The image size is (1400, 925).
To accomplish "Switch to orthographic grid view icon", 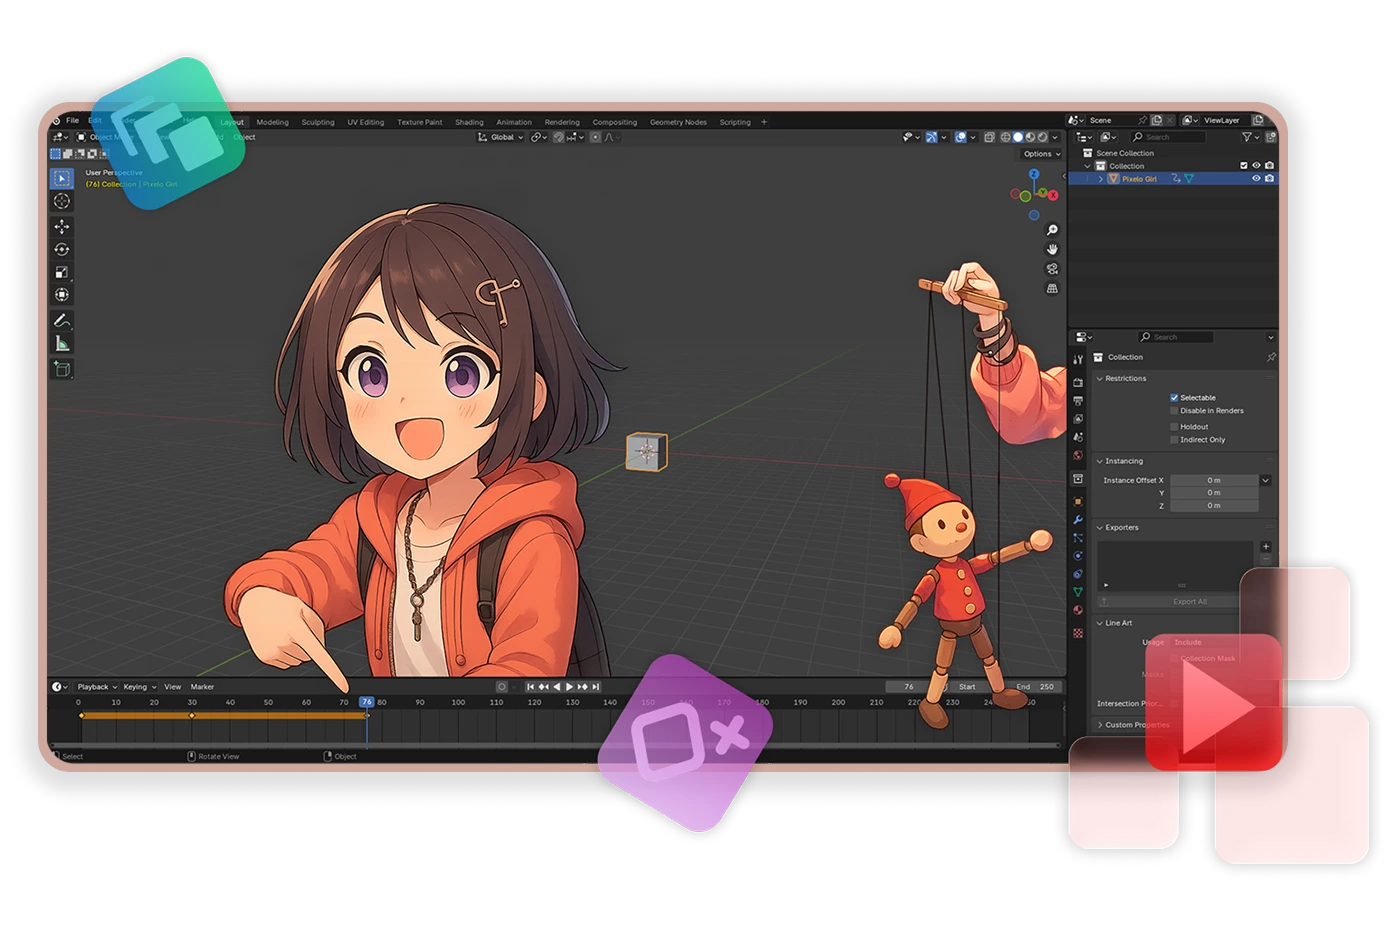I will click(x=1052, y=288).
